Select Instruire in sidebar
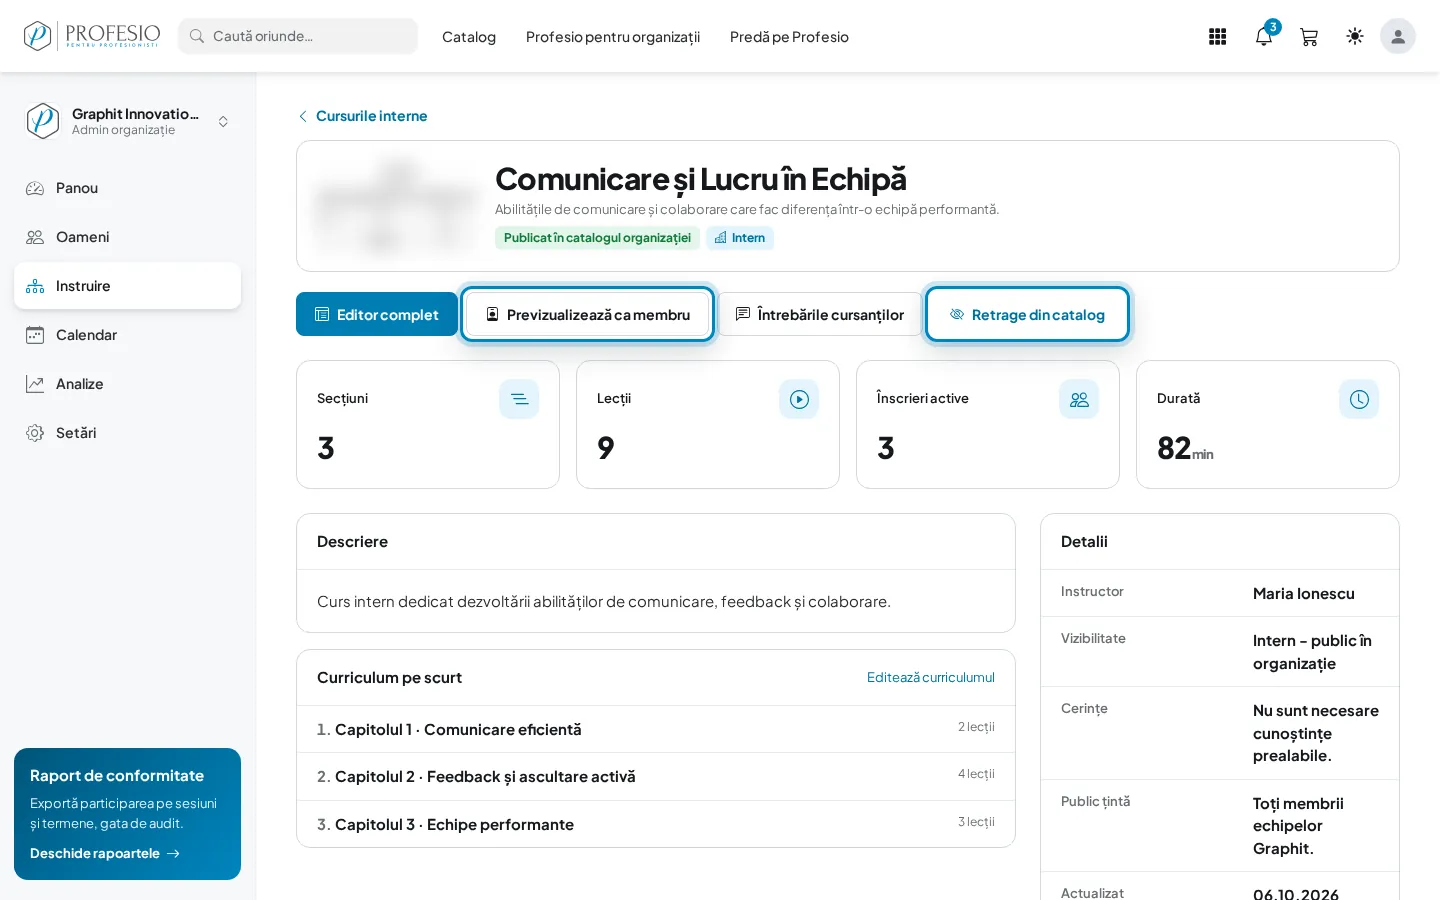This screenshot has width=1440, height=900. click(x=127, y=286)
